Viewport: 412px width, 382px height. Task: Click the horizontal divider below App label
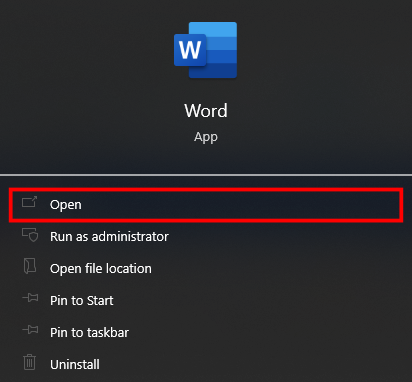pos(206,175)
